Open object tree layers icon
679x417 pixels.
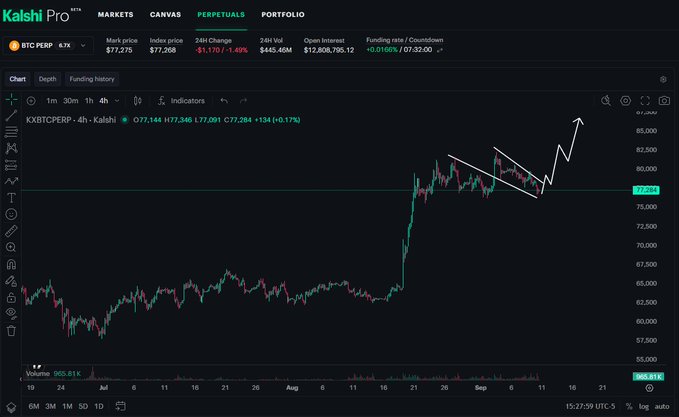[11, 407]
